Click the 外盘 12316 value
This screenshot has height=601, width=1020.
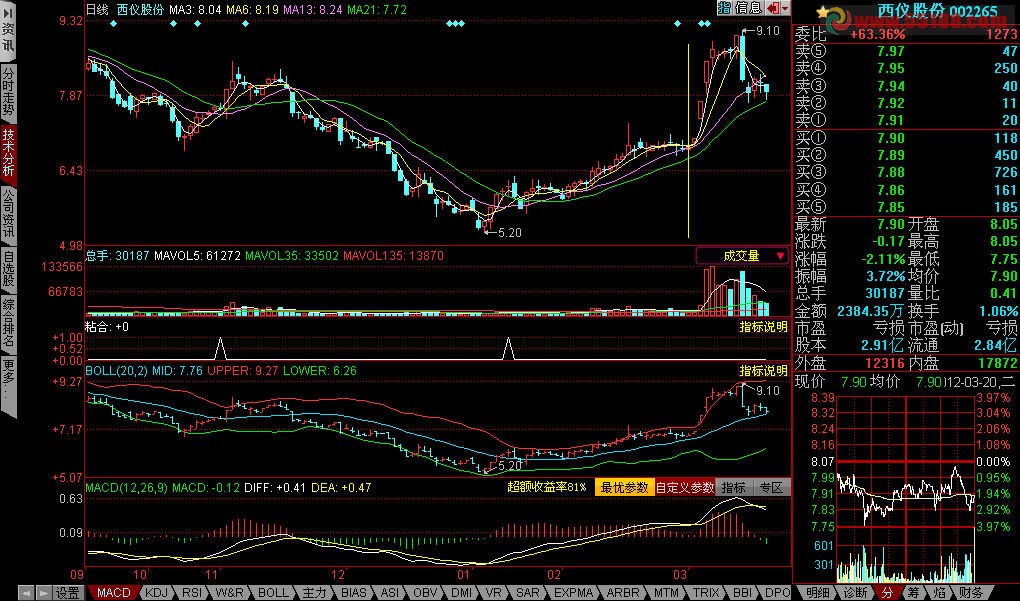(x=885, y=362)
